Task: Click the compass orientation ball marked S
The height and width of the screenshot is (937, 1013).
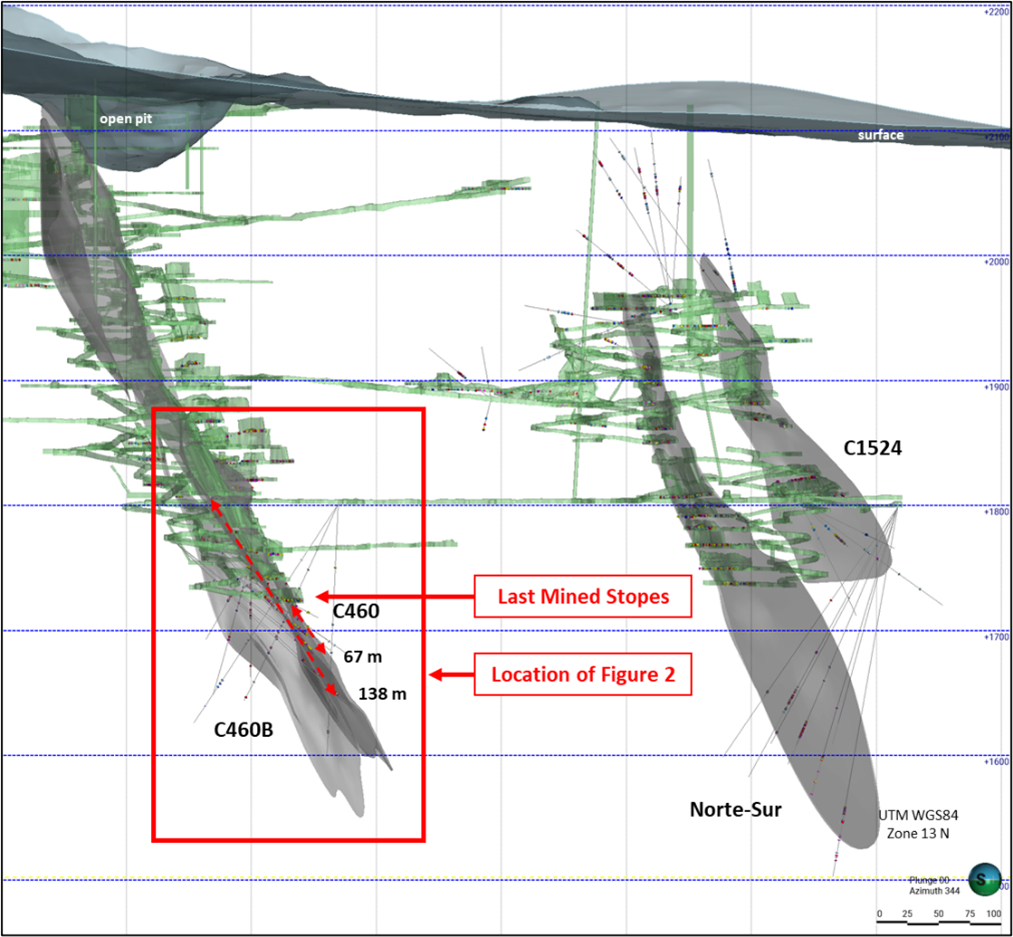Action: pos(982,878)
